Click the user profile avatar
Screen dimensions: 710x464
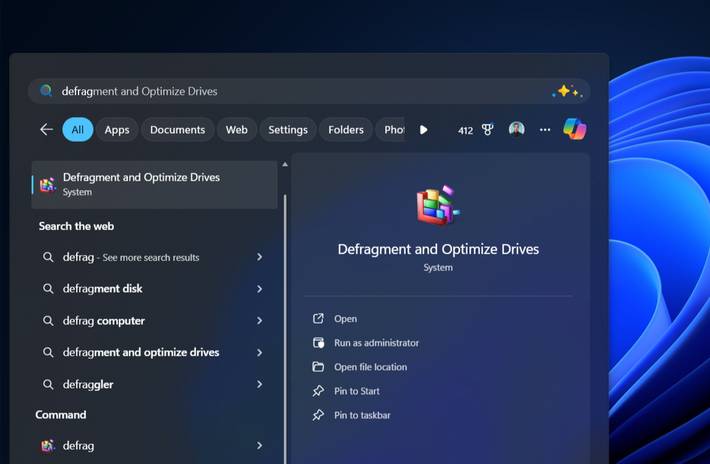pos(516,130)
